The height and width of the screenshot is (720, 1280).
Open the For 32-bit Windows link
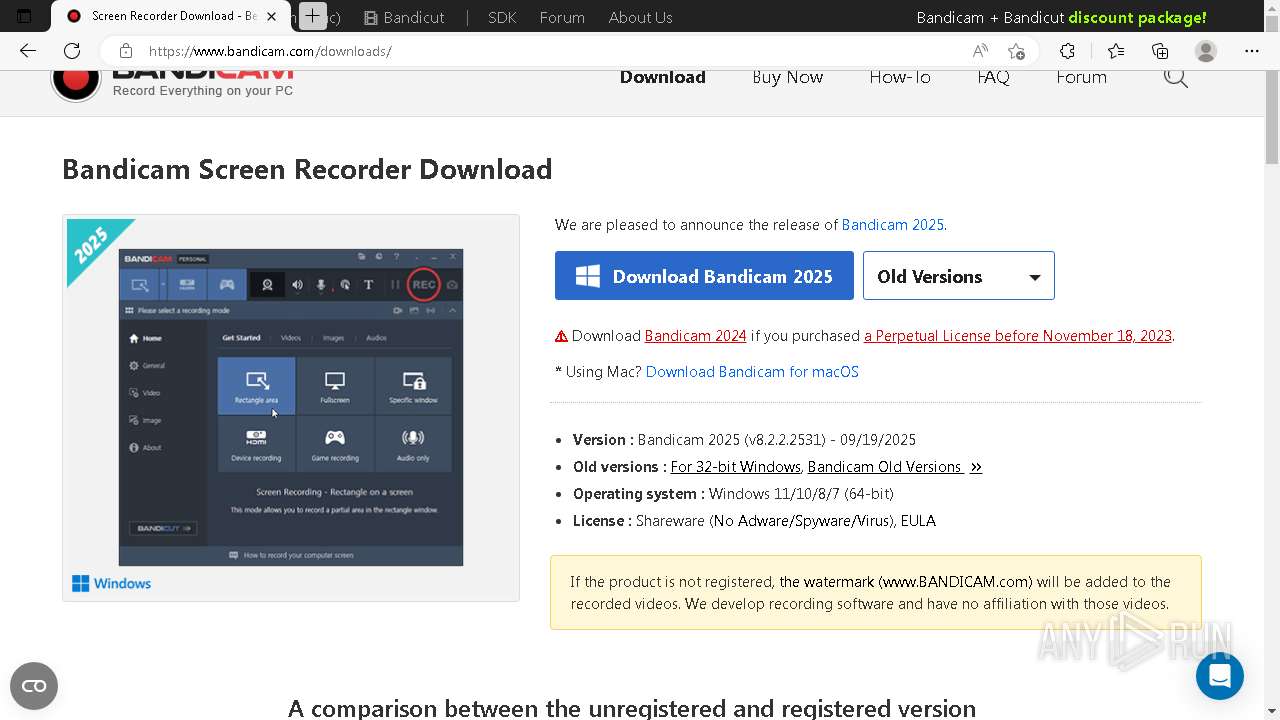coord(735,467)
